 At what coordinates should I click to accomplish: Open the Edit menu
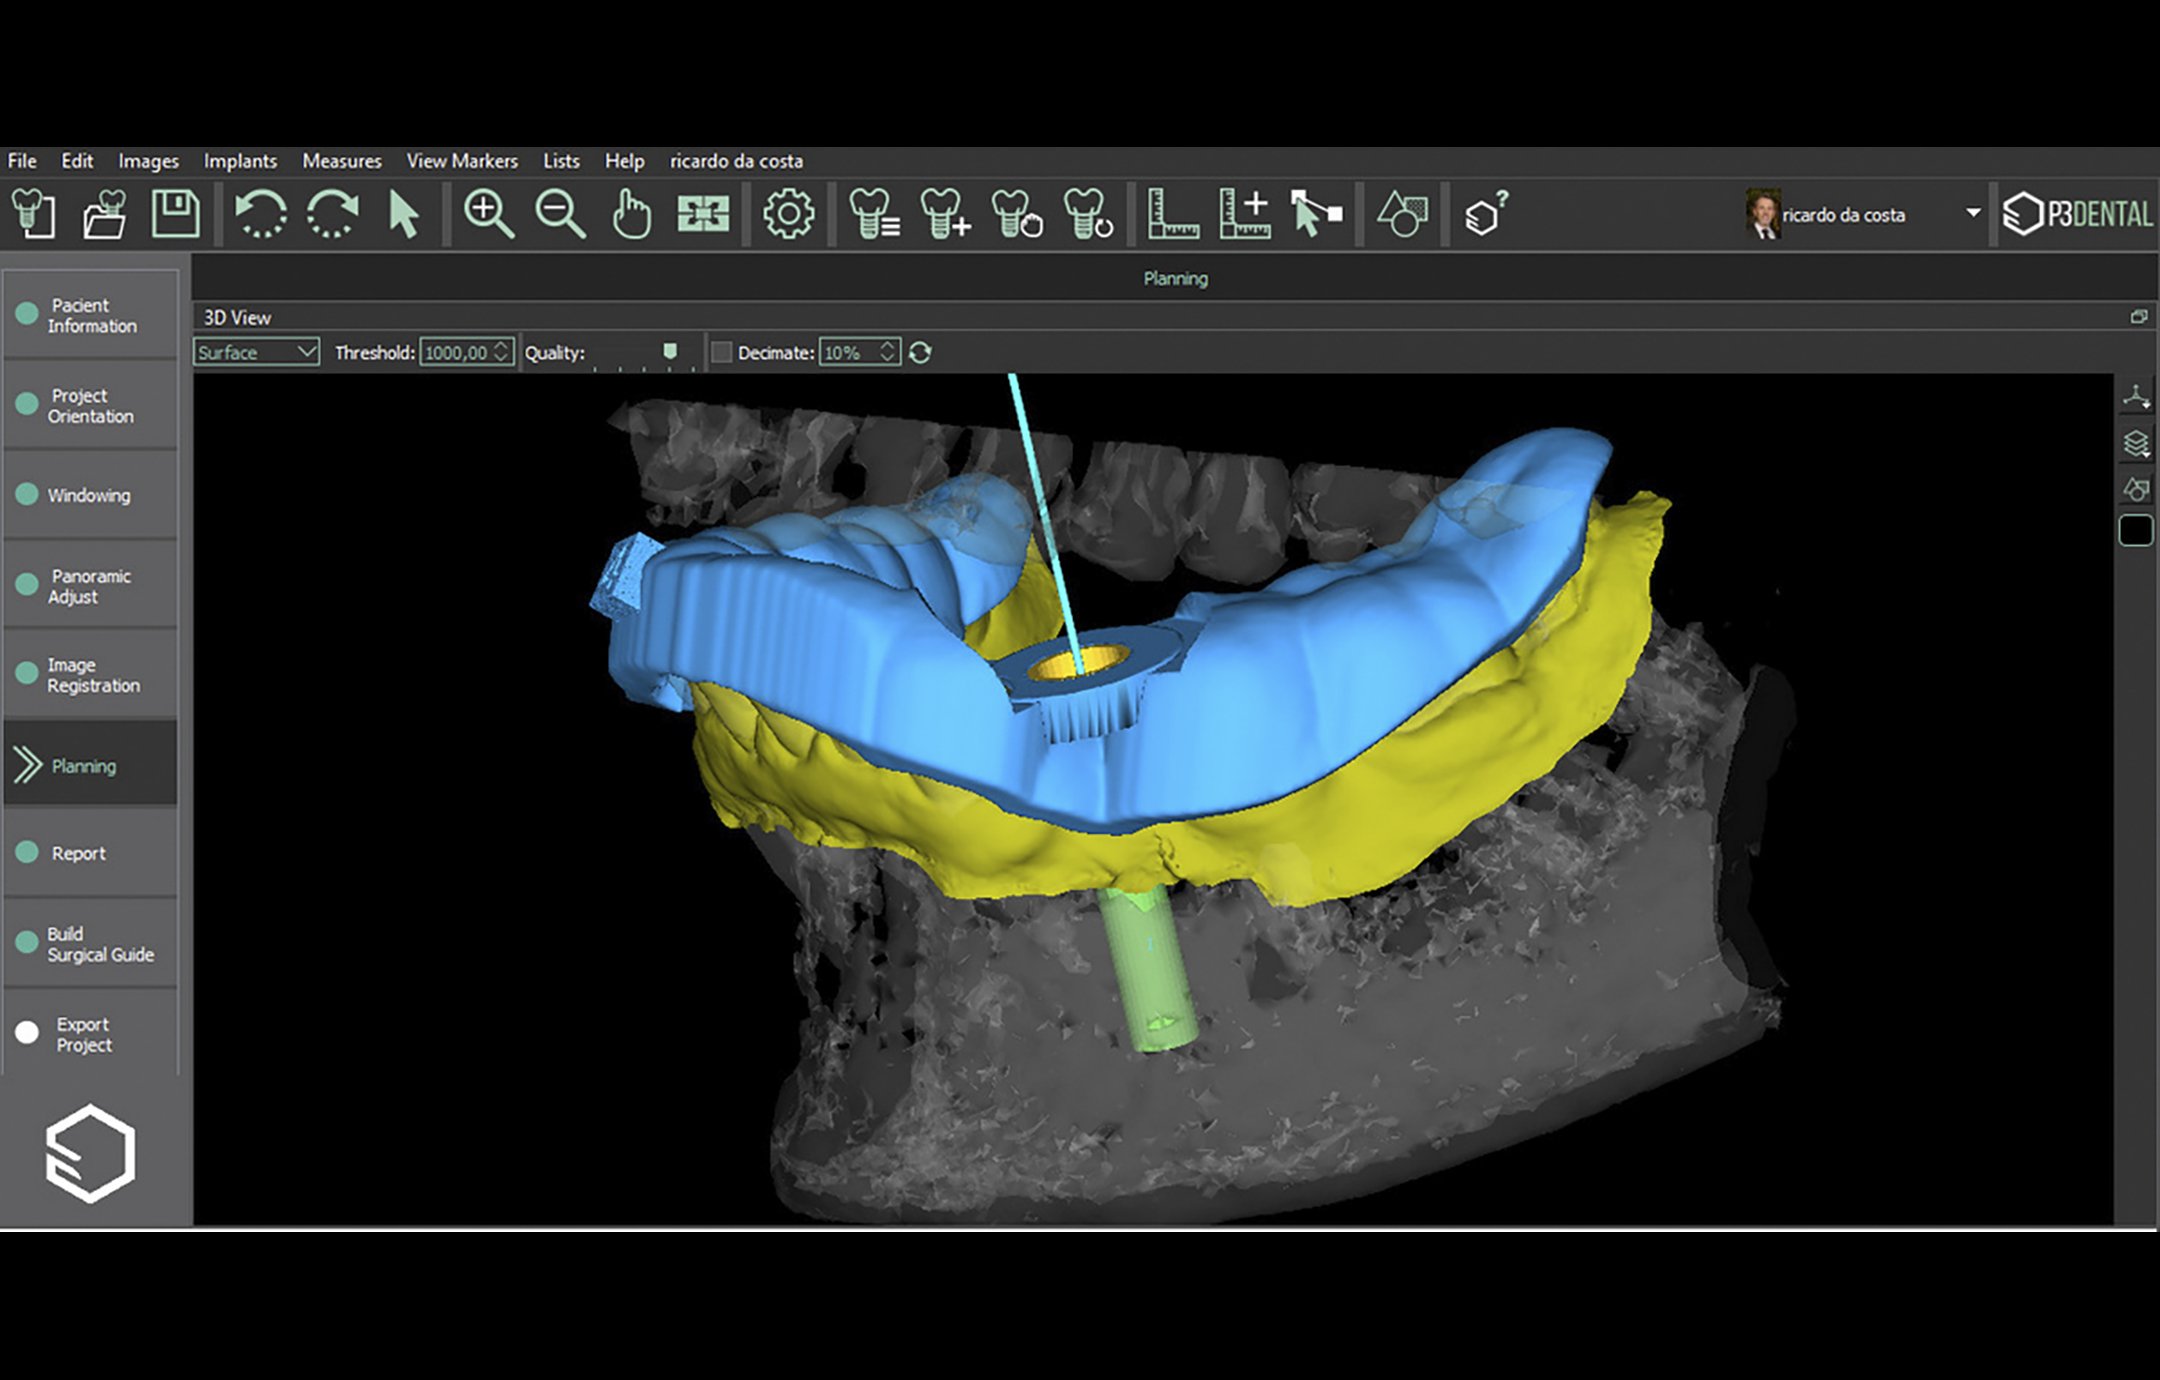[x=77, y=161]
